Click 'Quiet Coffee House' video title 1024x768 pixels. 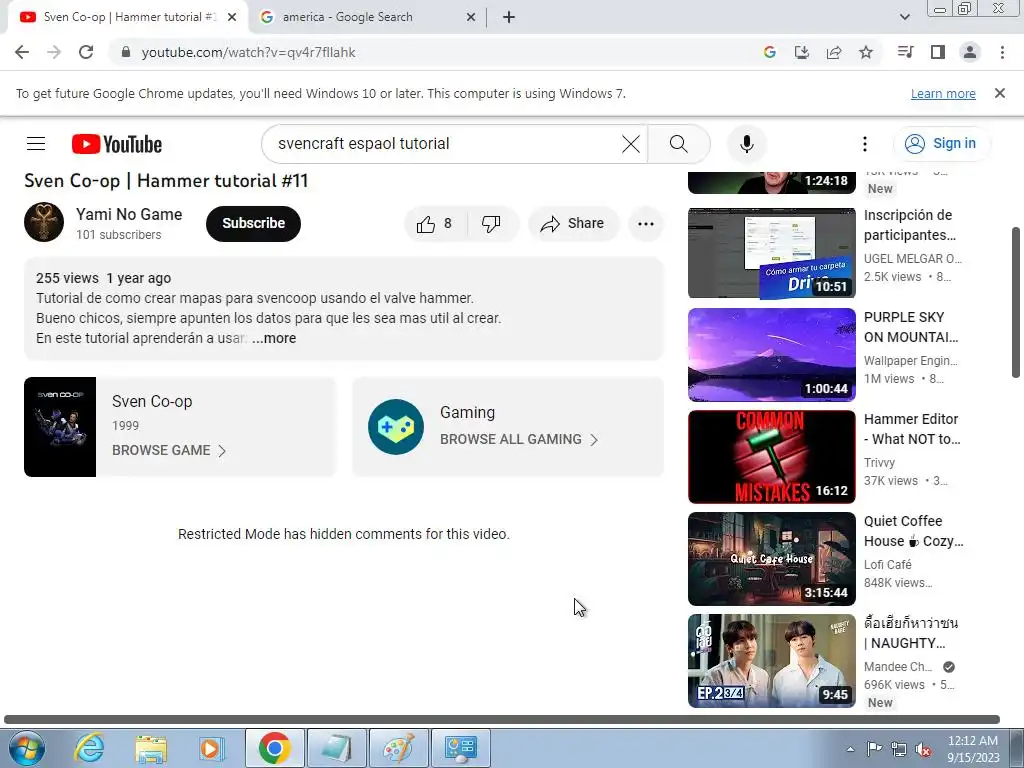(x=913, y=531)
